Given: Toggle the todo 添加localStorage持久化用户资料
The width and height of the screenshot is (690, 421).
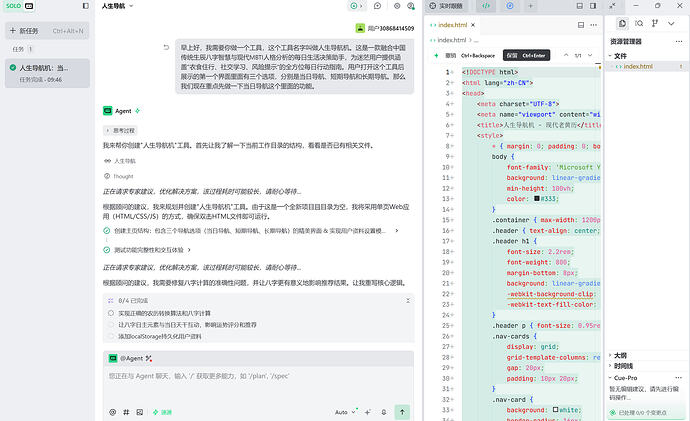Looking at the screenshot, I should pos(111,336).
